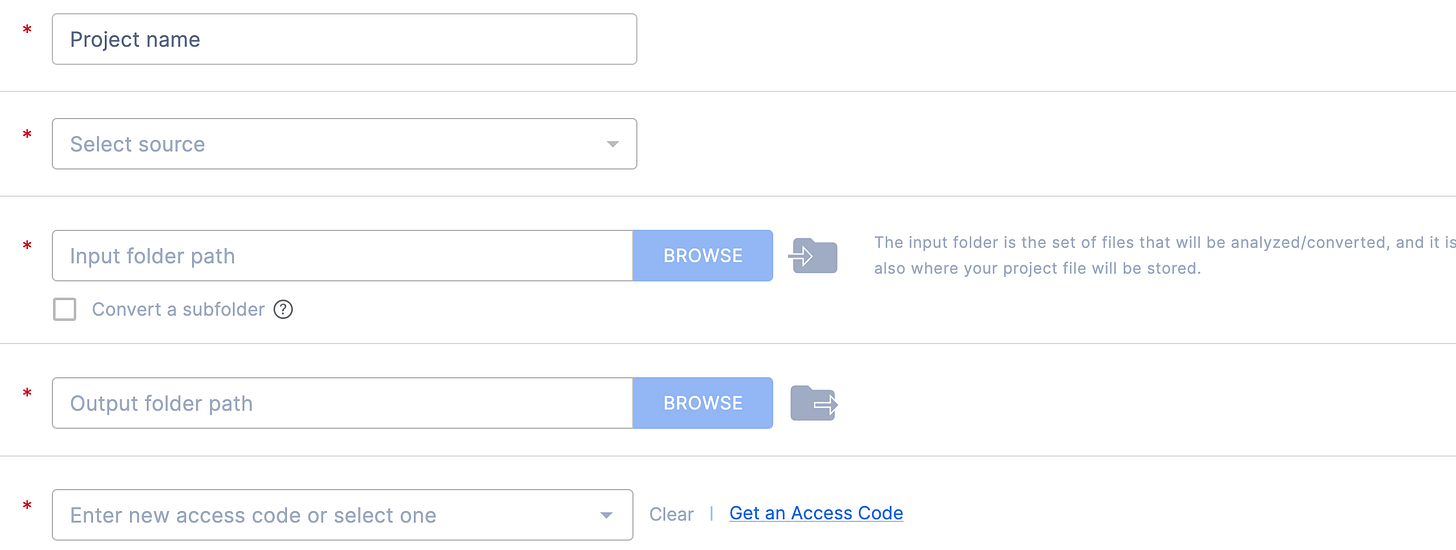Click the required asterisk beside Project name
This screenshot has width=1456, height=550.
pos(27,32)
